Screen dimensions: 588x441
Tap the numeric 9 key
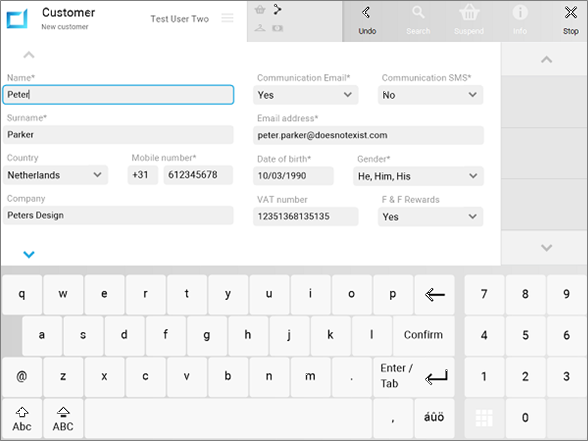click(567, 294)
